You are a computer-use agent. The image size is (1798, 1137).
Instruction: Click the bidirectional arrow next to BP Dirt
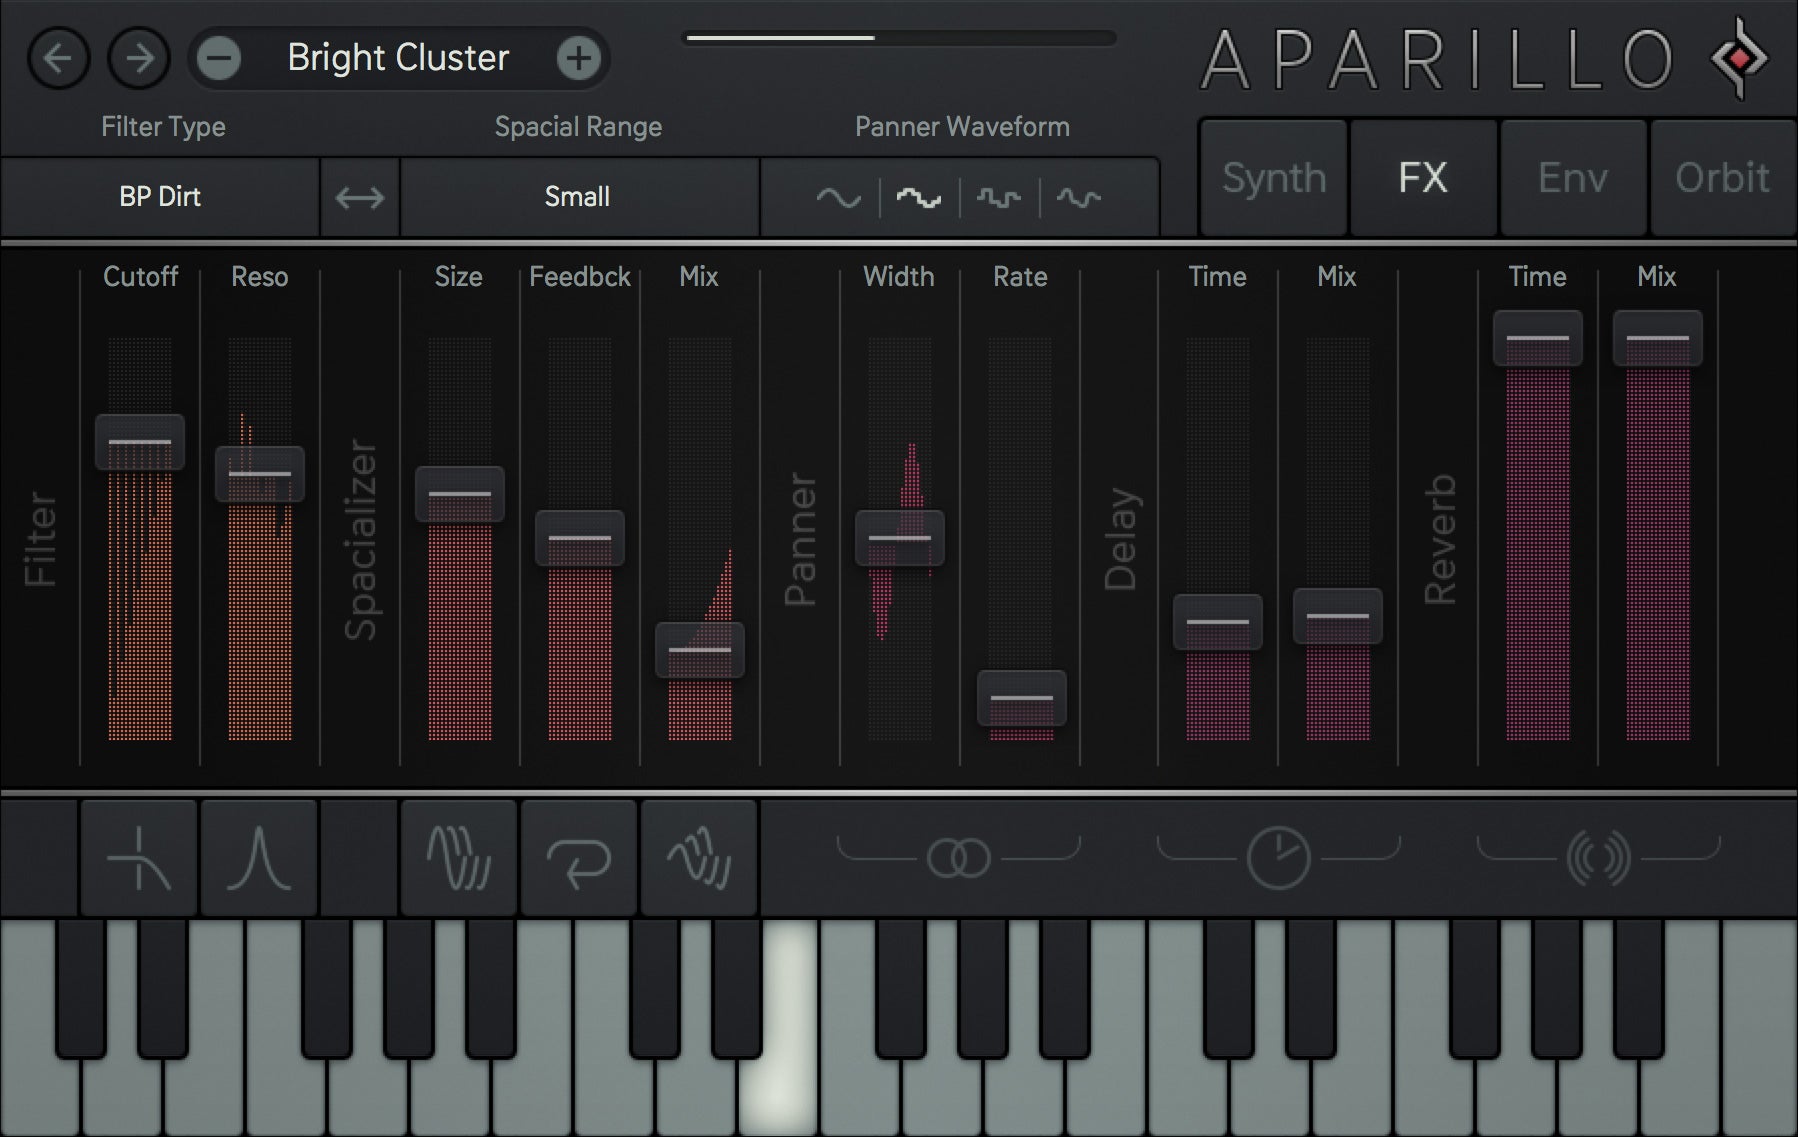pos(359,197)
